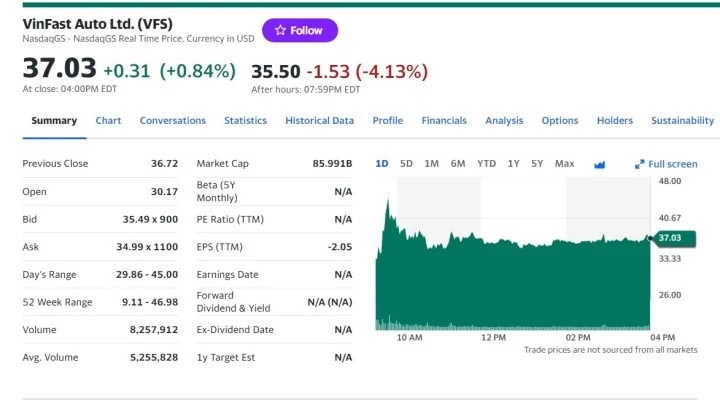This screenshot has height=403, width=720.
Task: Go to the Statistics tab
Action: point(245,121)
